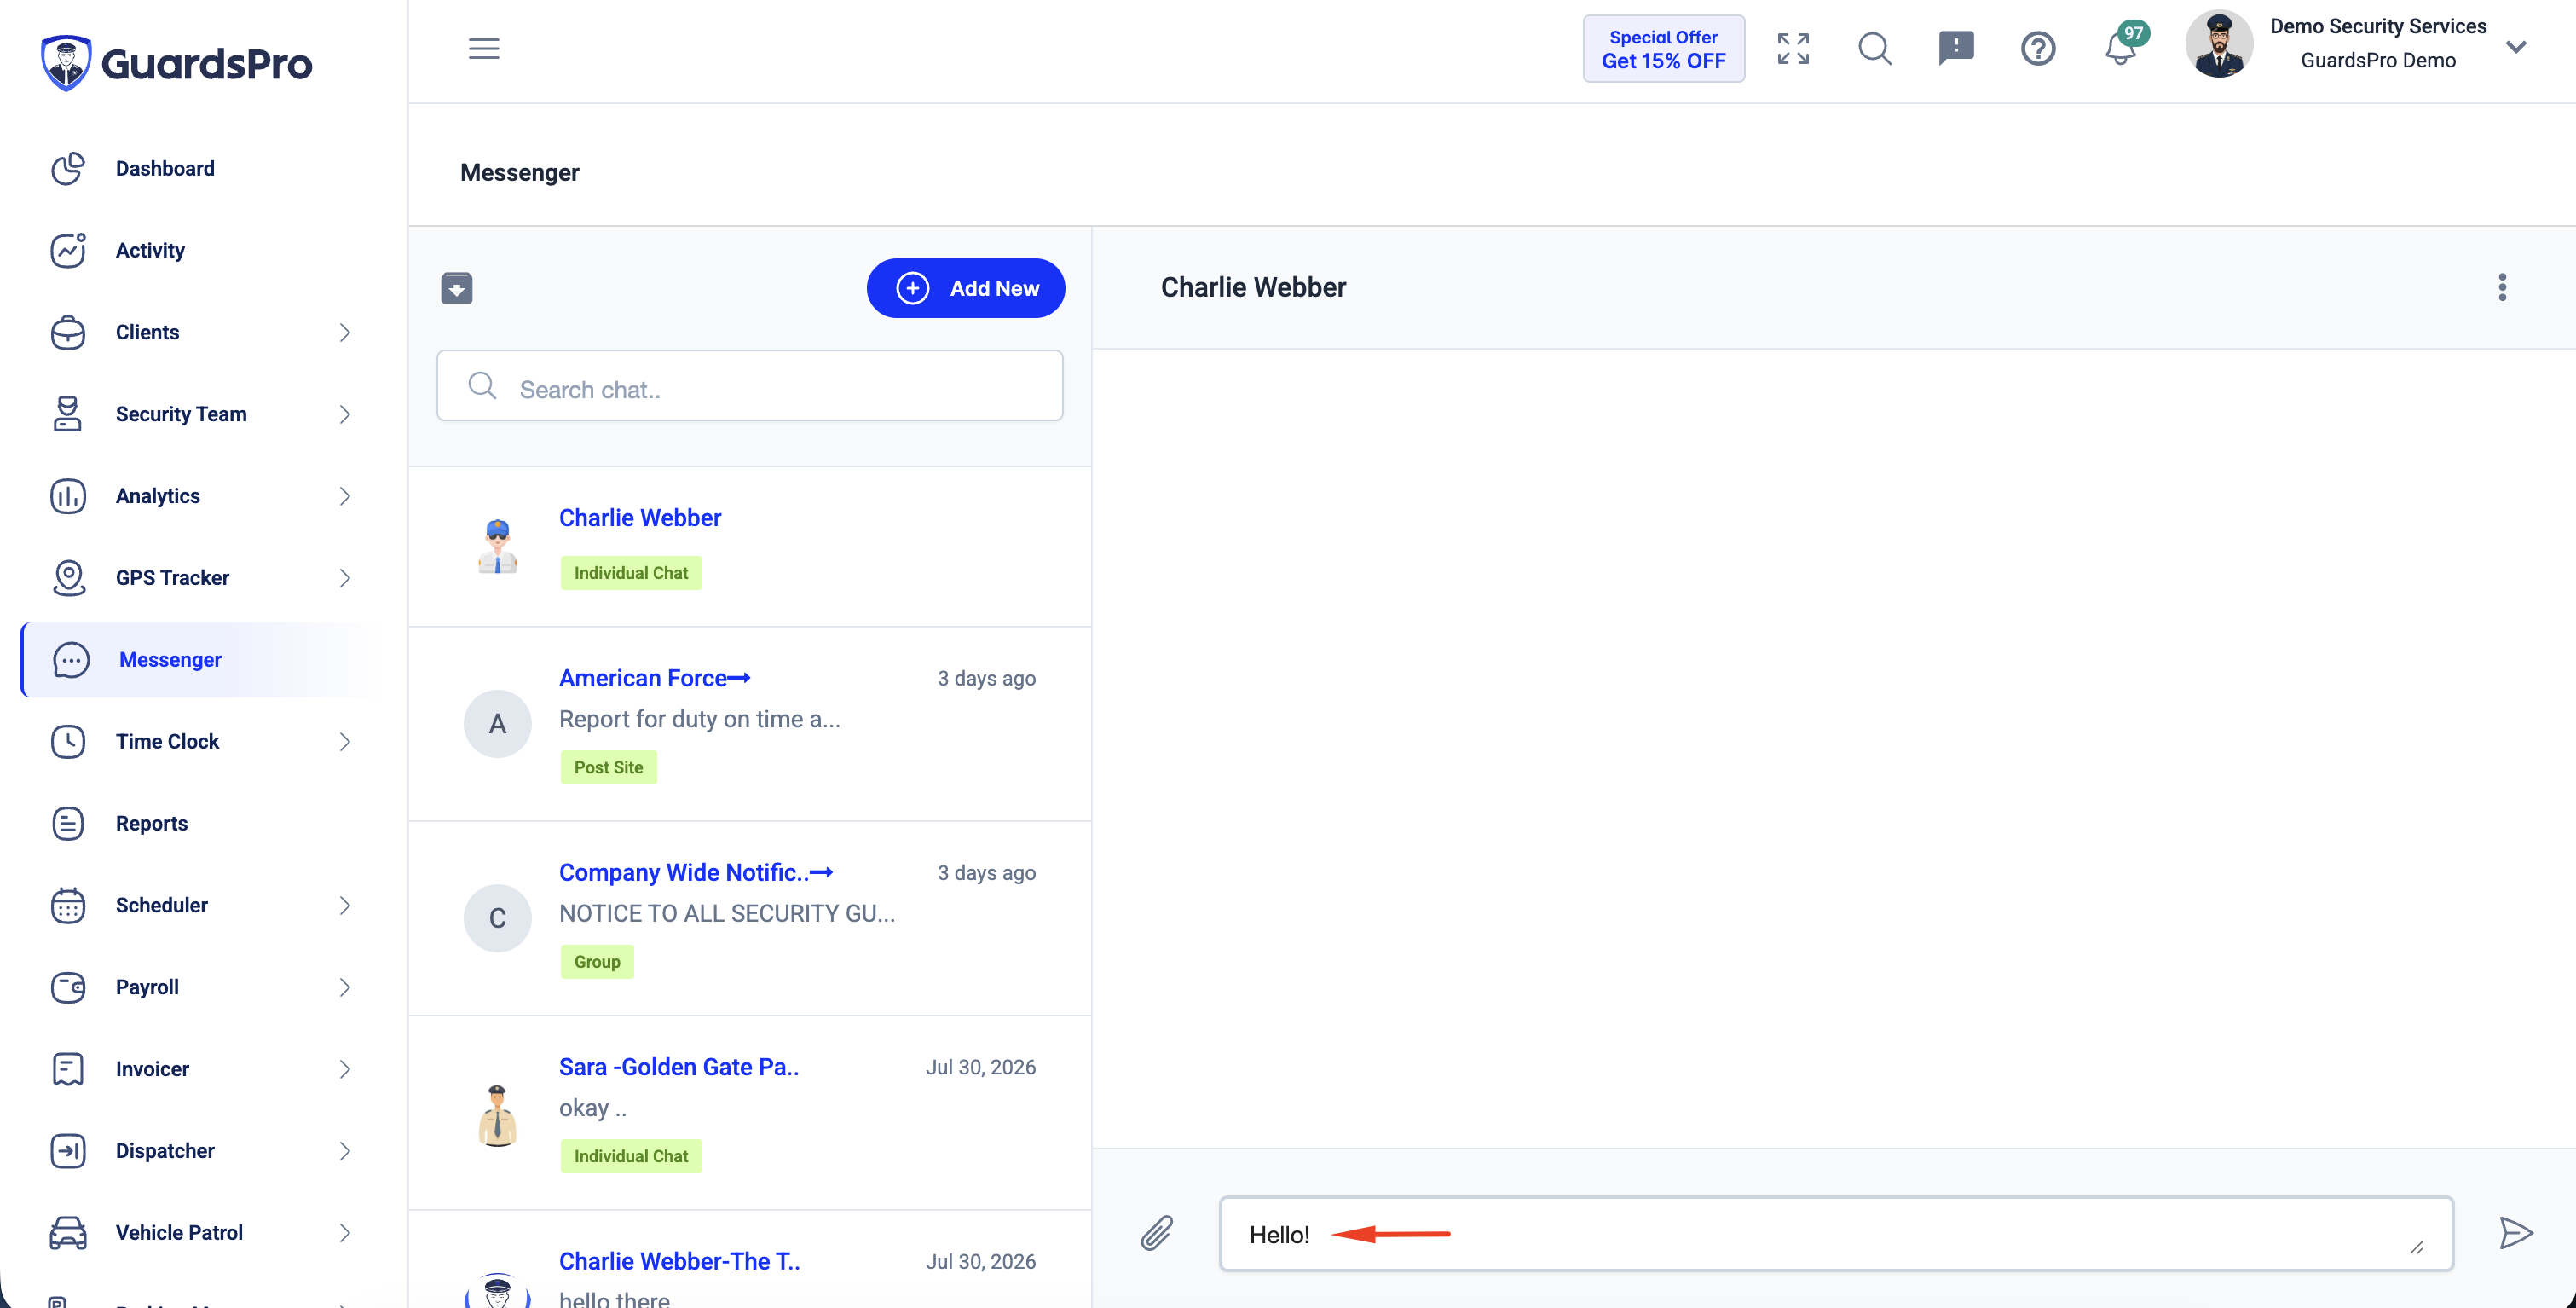Start a new chat with Add New
The image size is (2576, 1308).
click(965, 288)
